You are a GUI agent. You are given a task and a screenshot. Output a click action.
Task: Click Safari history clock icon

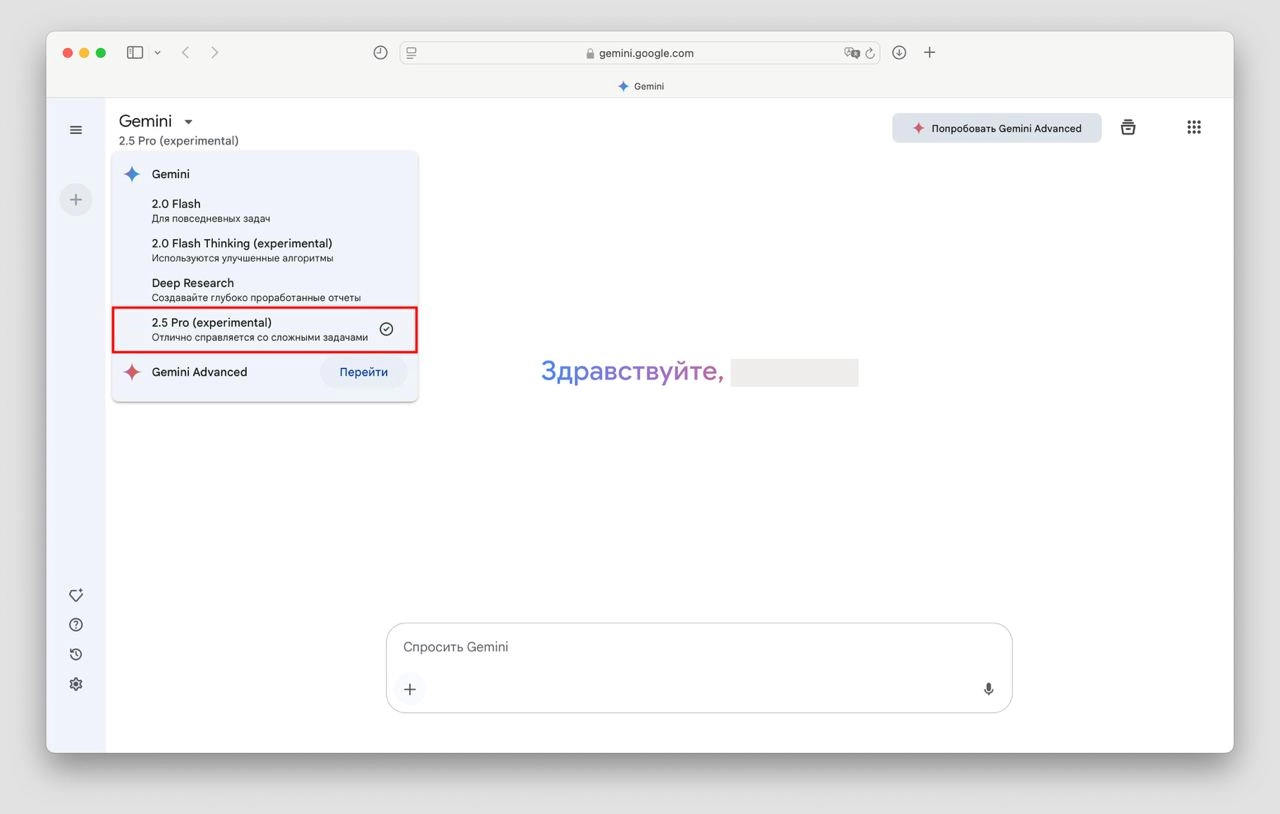pyautogui.click(x=380, y=53)
